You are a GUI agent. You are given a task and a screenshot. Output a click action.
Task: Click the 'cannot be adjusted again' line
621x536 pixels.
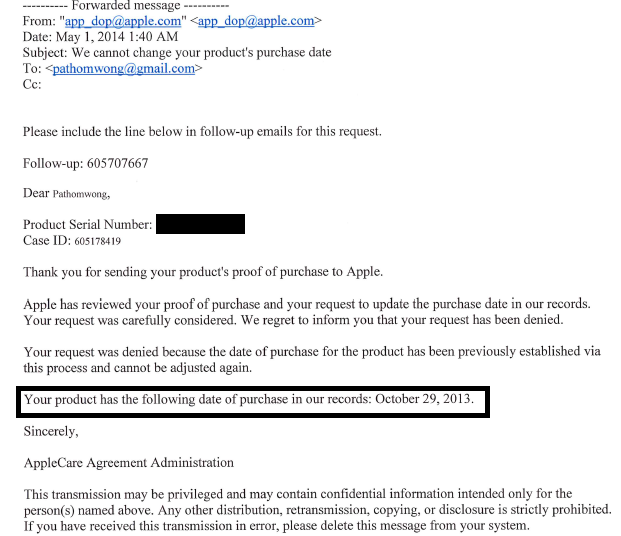(137, 368)
